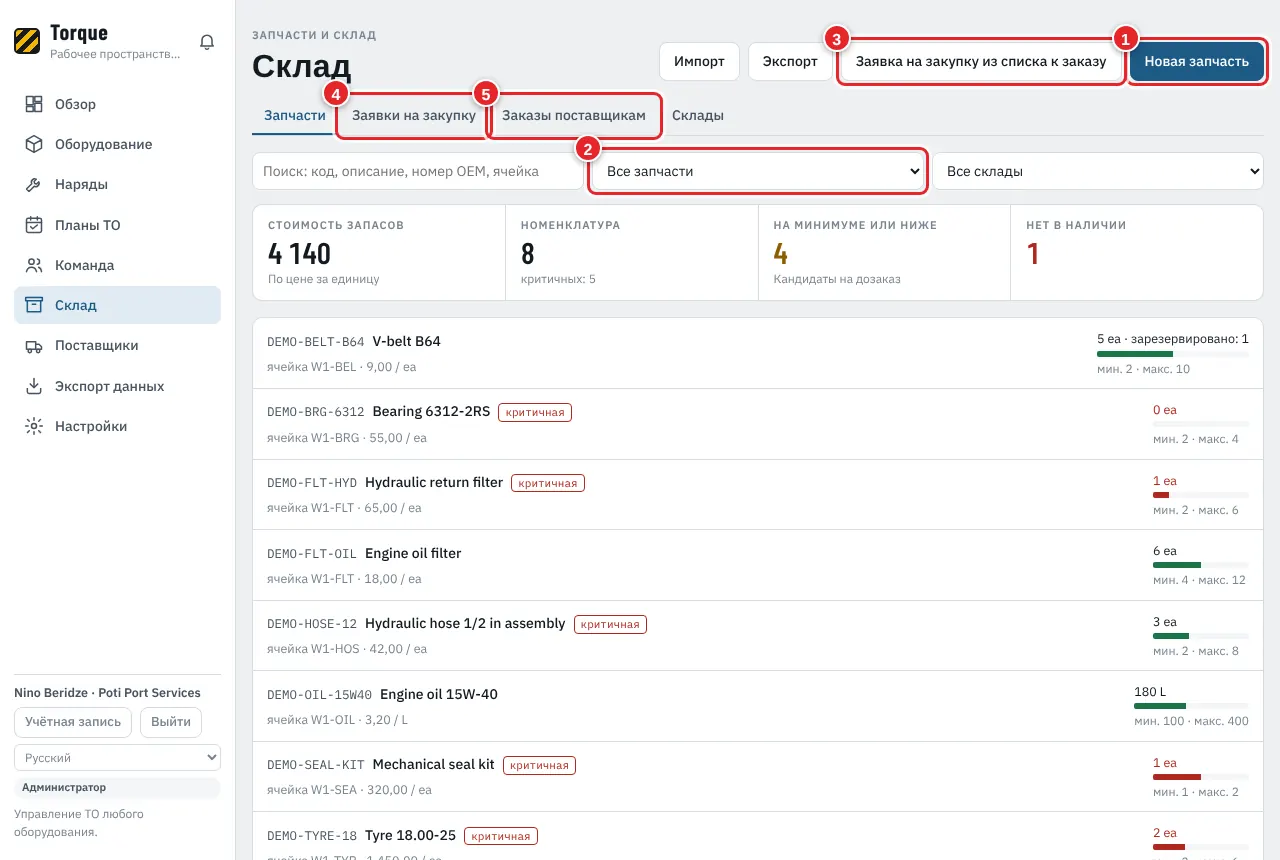Click Заявка на закупку из списка к заказу

[x=980, y=61]
